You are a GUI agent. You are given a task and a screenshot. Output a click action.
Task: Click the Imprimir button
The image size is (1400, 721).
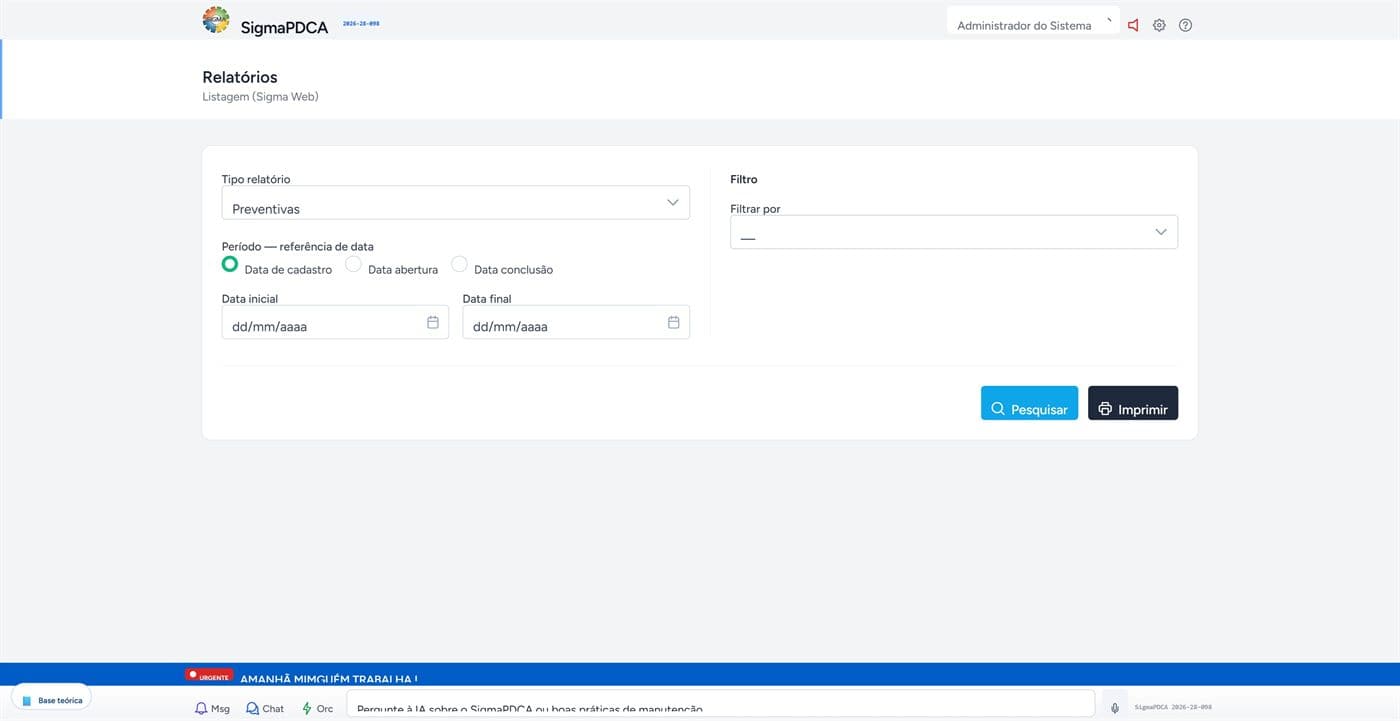(x=1133, y=403)
